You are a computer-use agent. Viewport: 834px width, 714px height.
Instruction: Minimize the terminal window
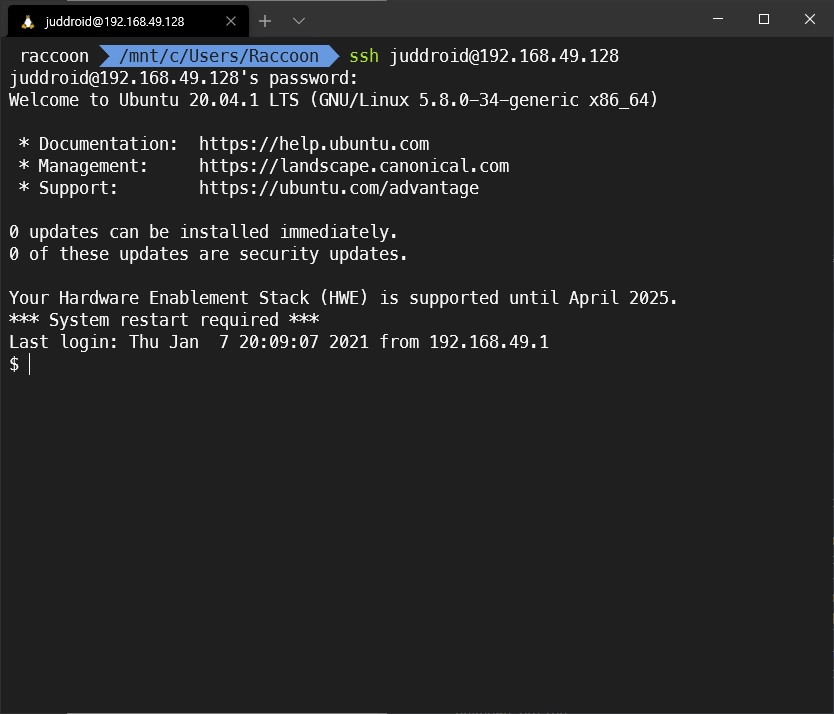tap(718, 19)
